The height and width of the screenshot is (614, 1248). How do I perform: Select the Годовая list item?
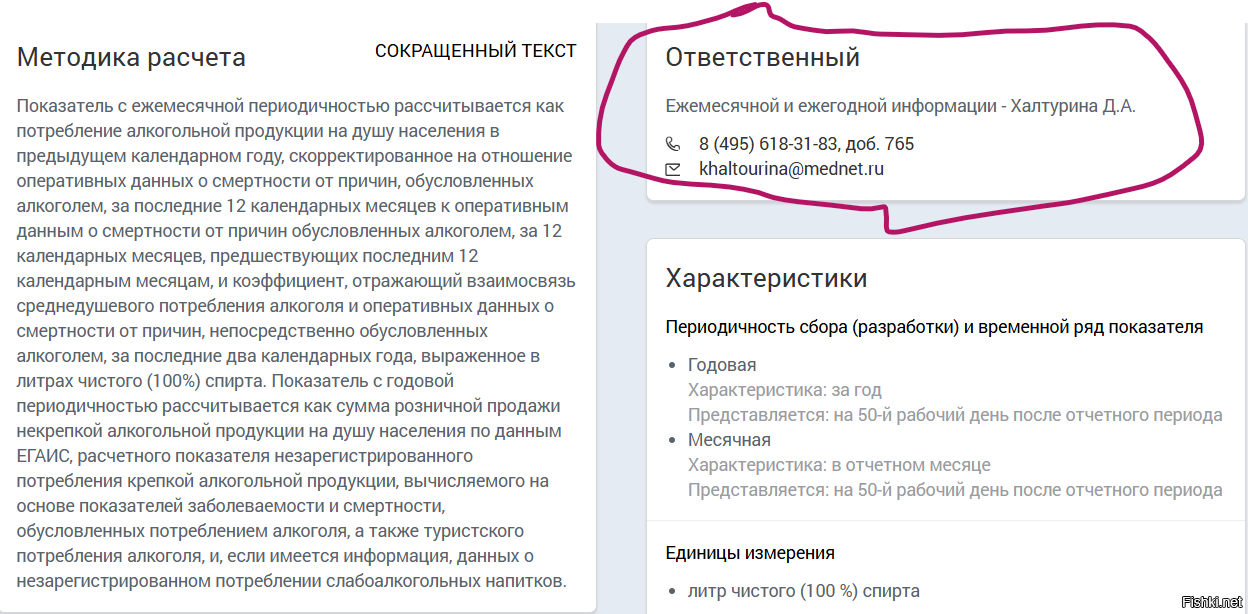(x=722, y=365)
